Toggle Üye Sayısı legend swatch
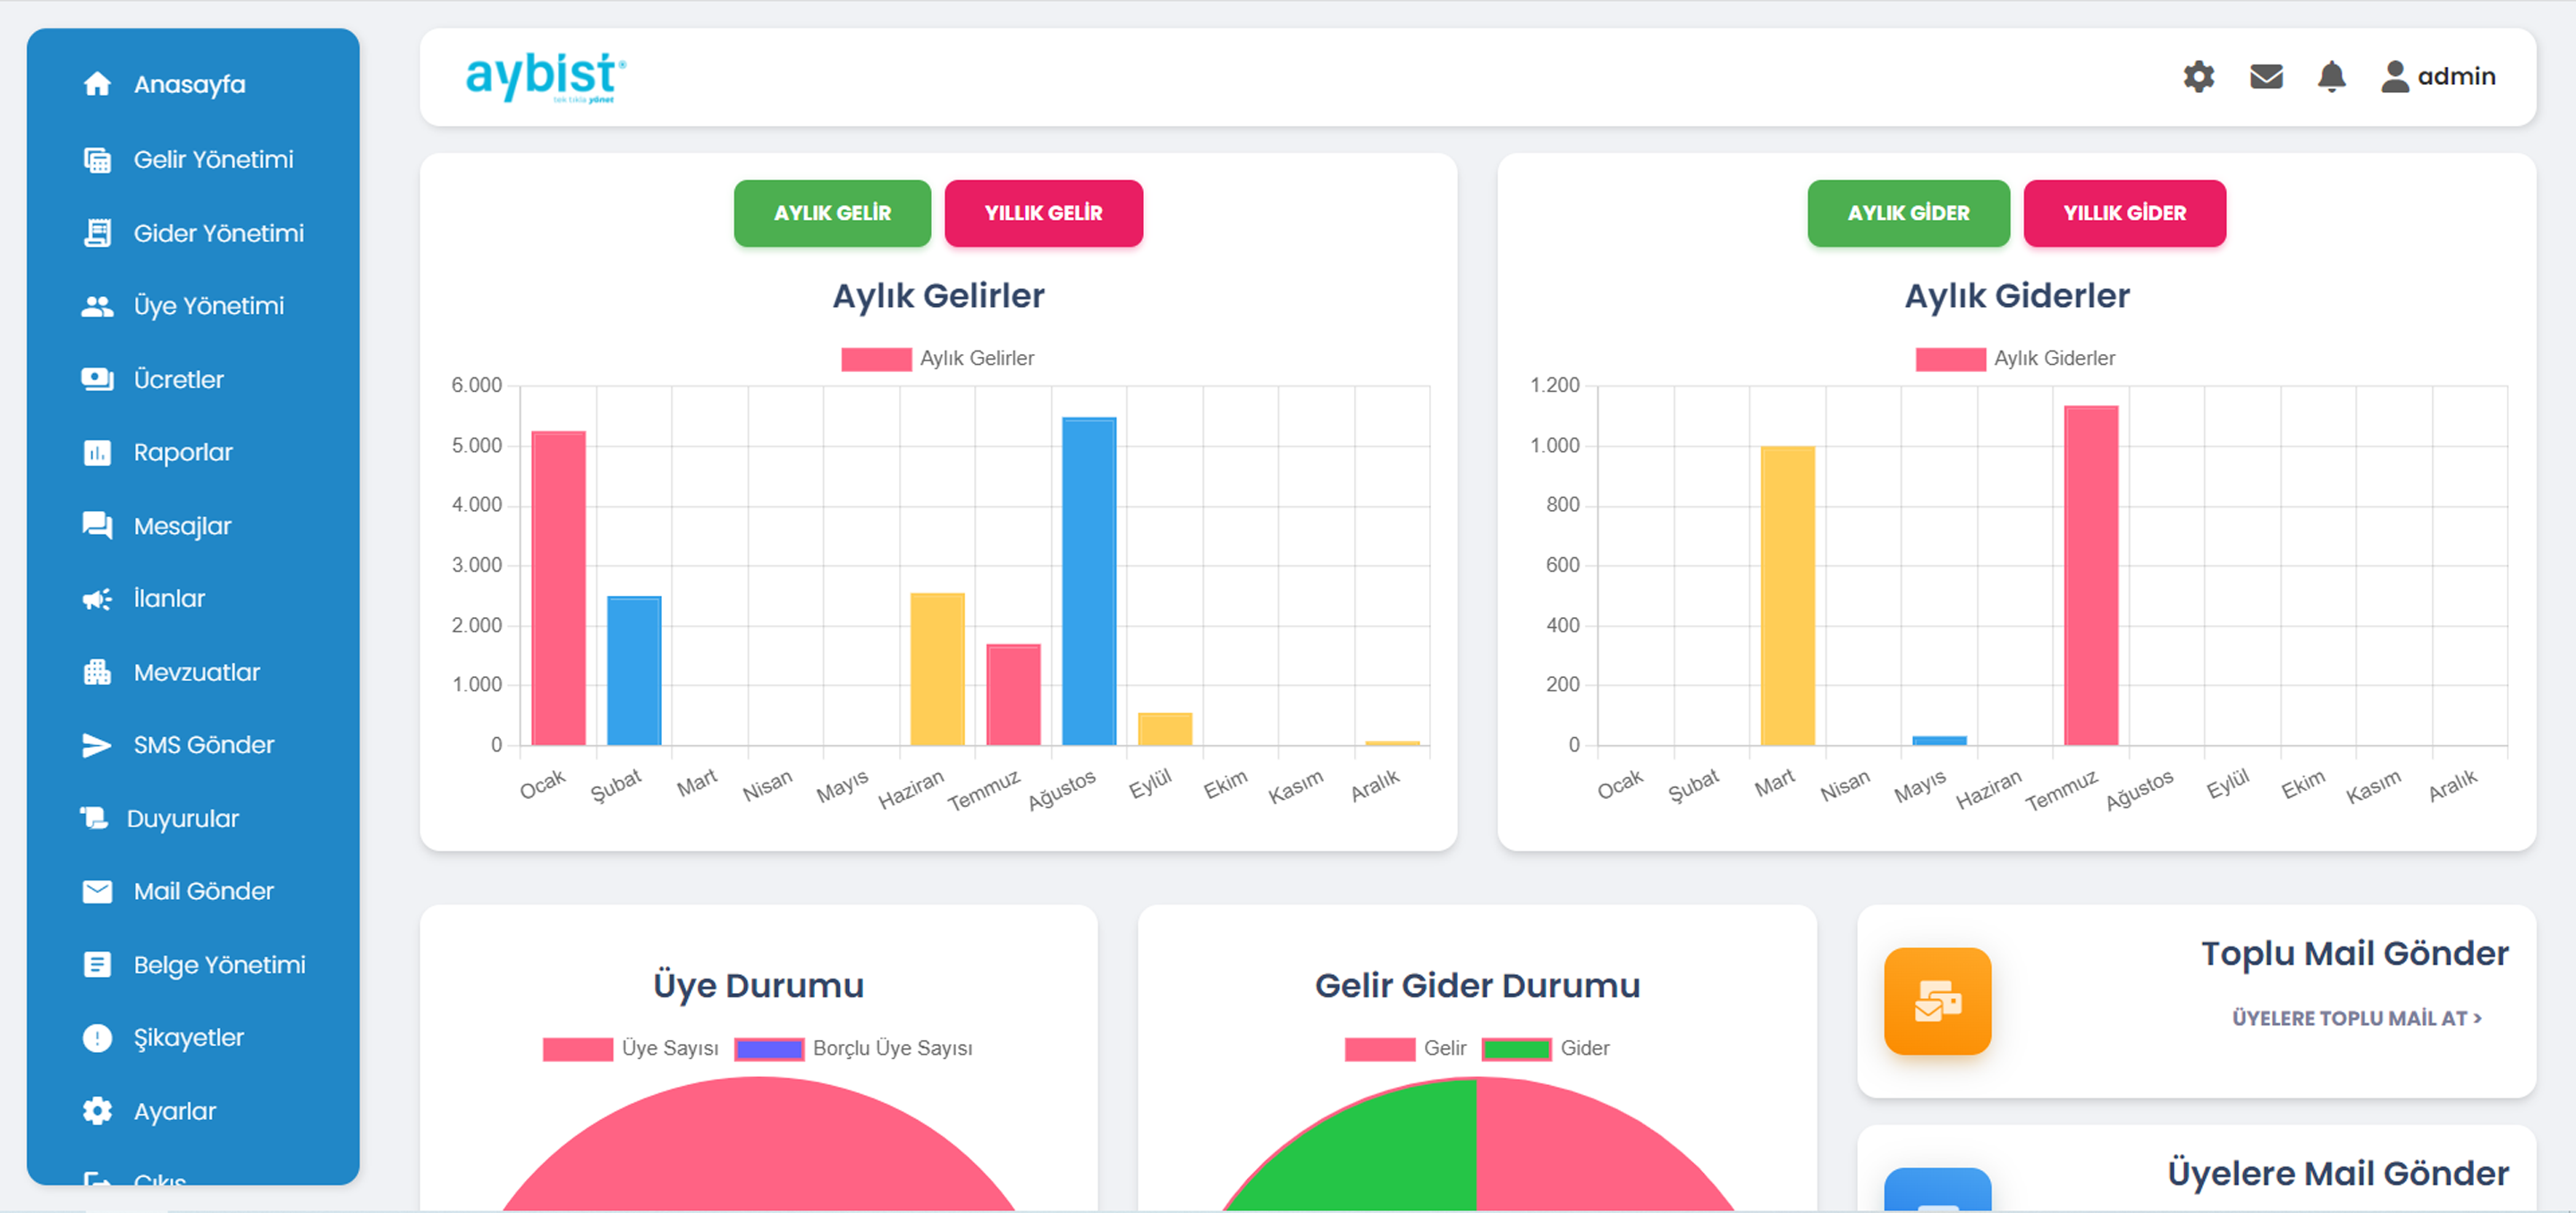Viewport: 2576px width, 1213px height. tap(578, 1048)
